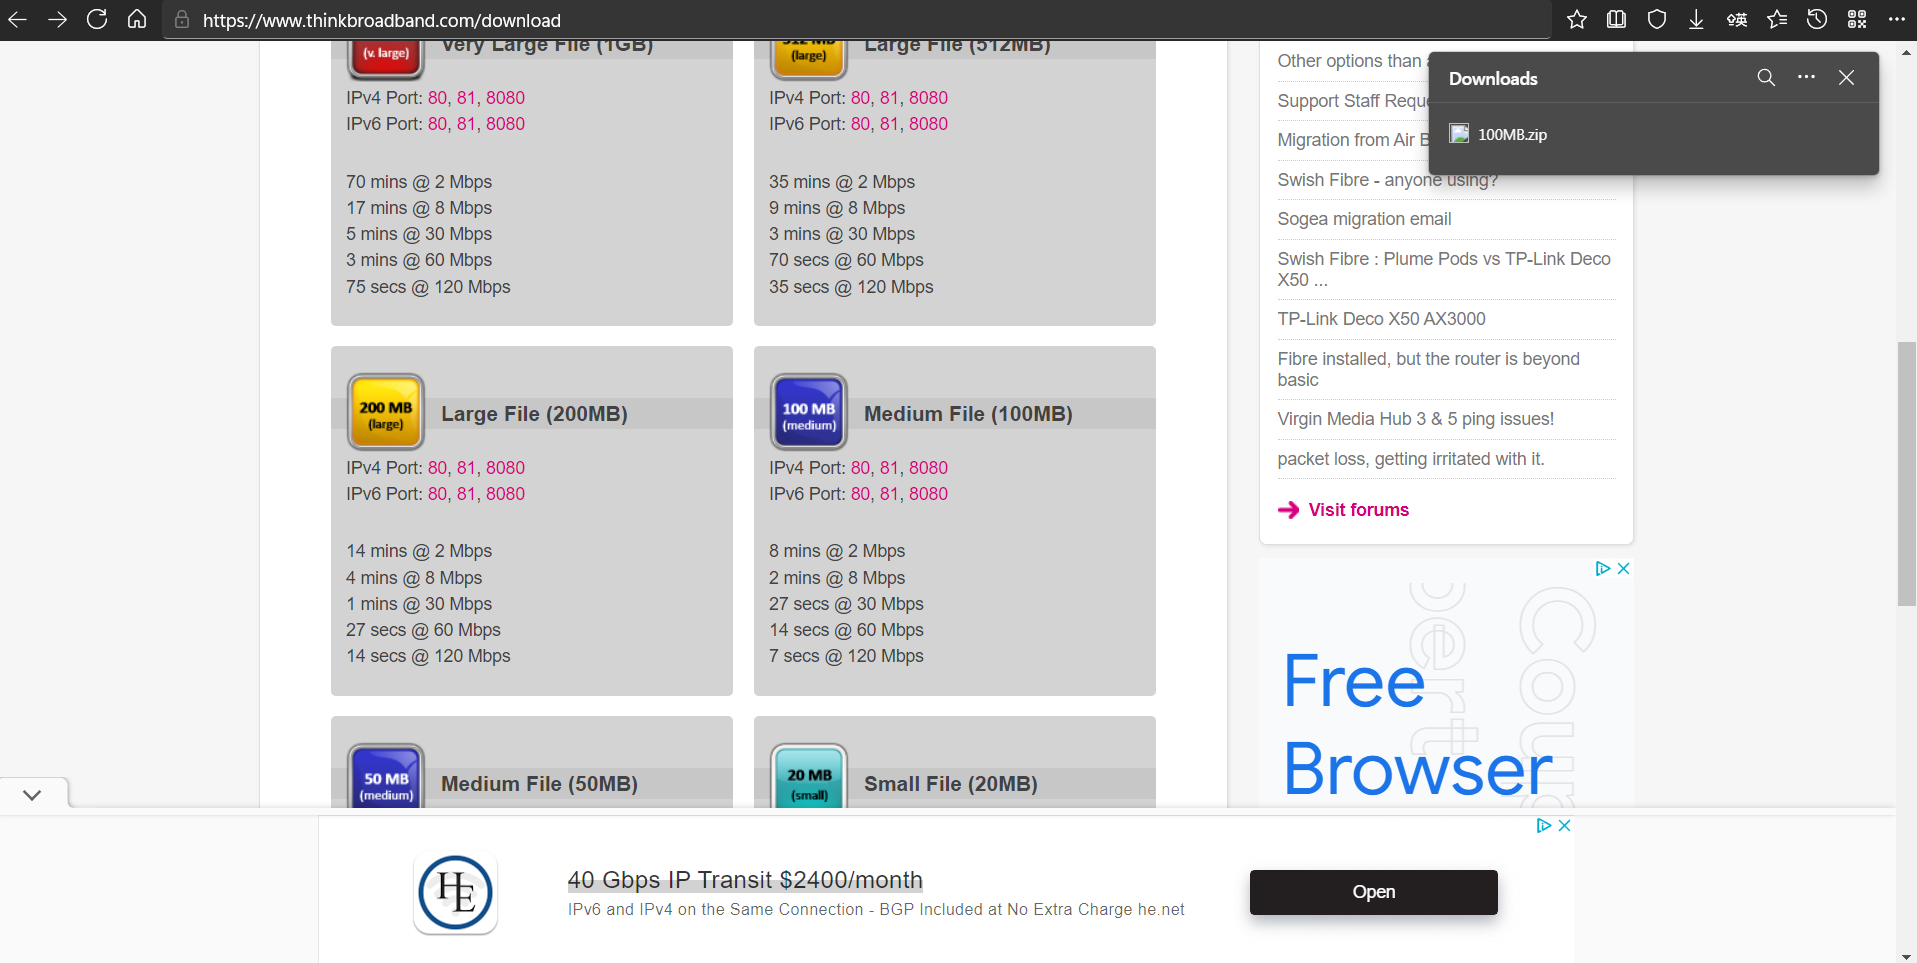Open the Translate page icon
Viewport: 1917px width, 963px height.
(x=1737, y=19)
